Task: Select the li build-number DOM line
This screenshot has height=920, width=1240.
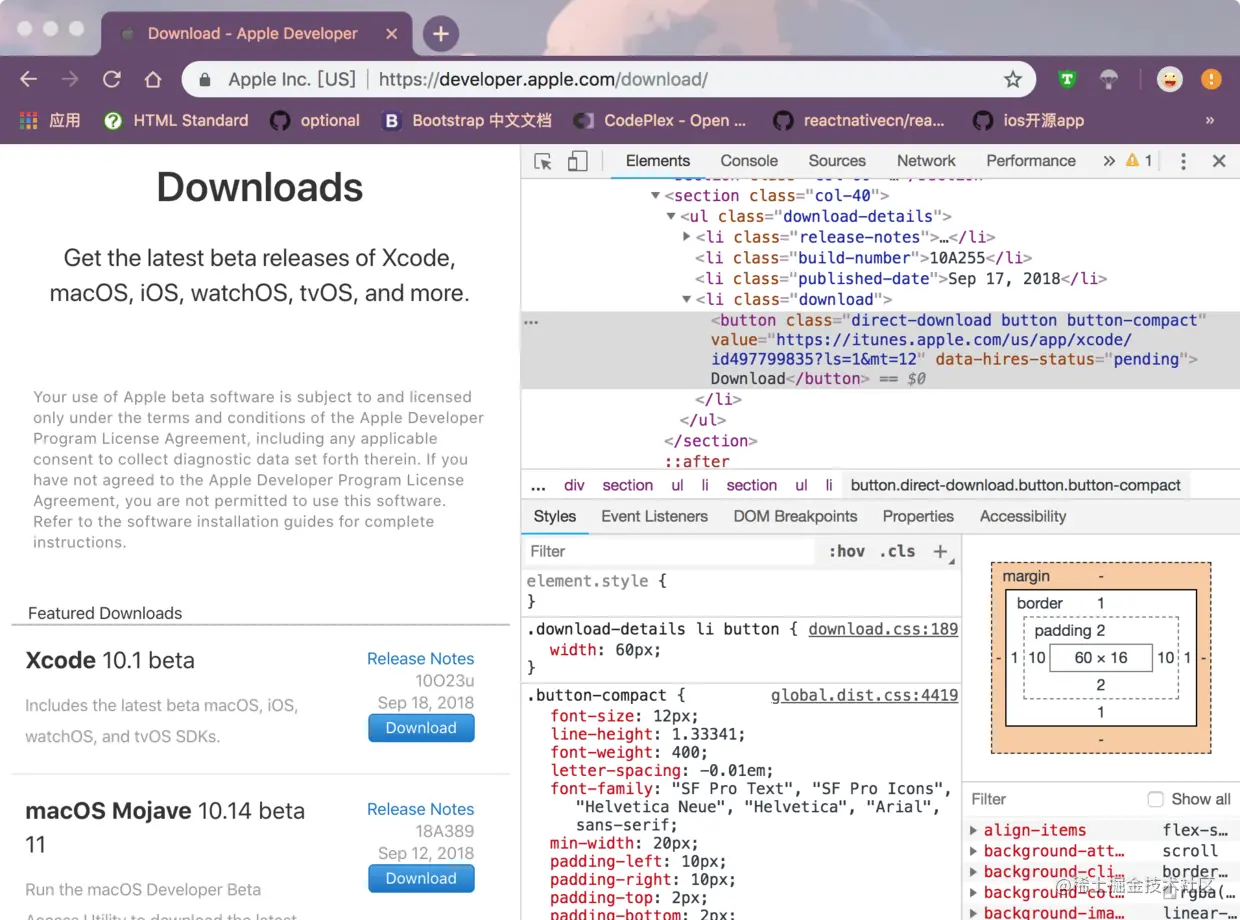Action: pyautogui.click(x=863, y=258)
